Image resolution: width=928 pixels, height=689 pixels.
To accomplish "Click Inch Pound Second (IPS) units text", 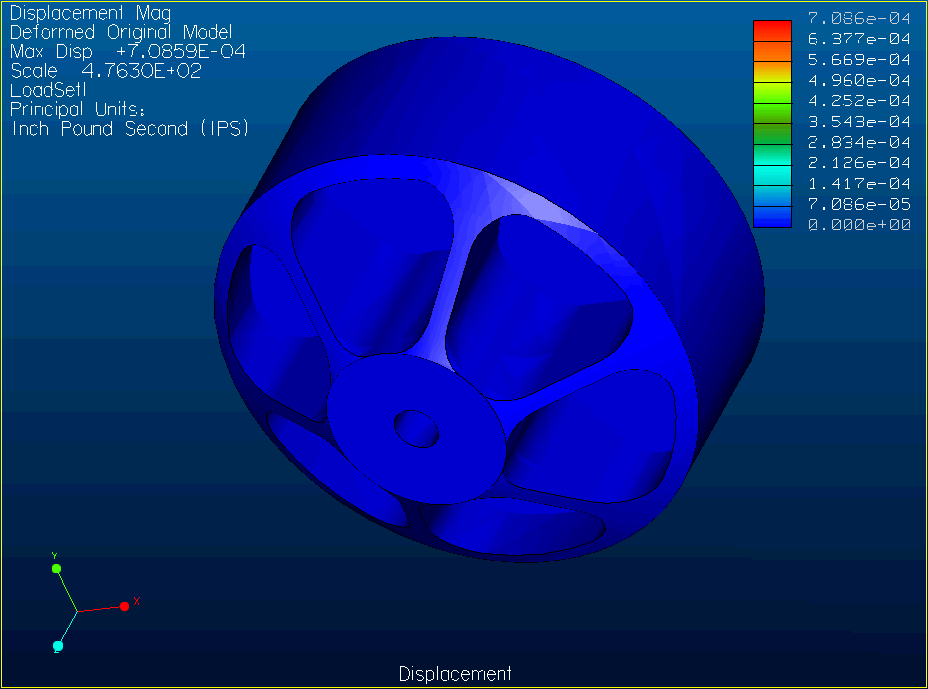I will 130,129.
